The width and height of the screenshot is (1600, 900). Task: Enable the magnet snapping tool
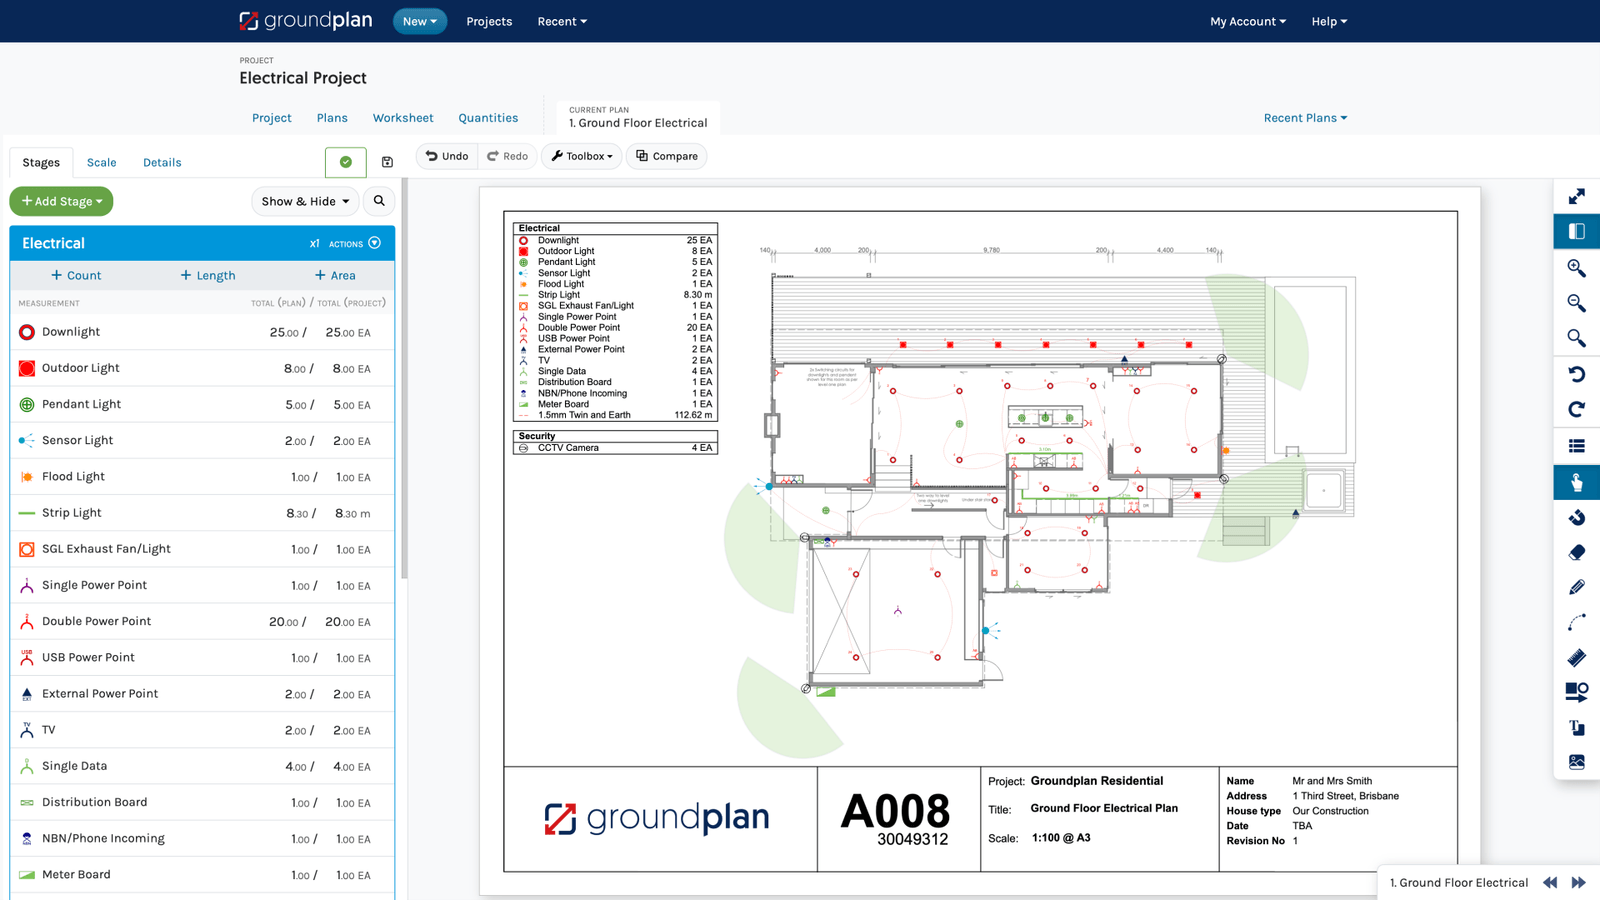pyautogui.click(x=1577, y=517)
